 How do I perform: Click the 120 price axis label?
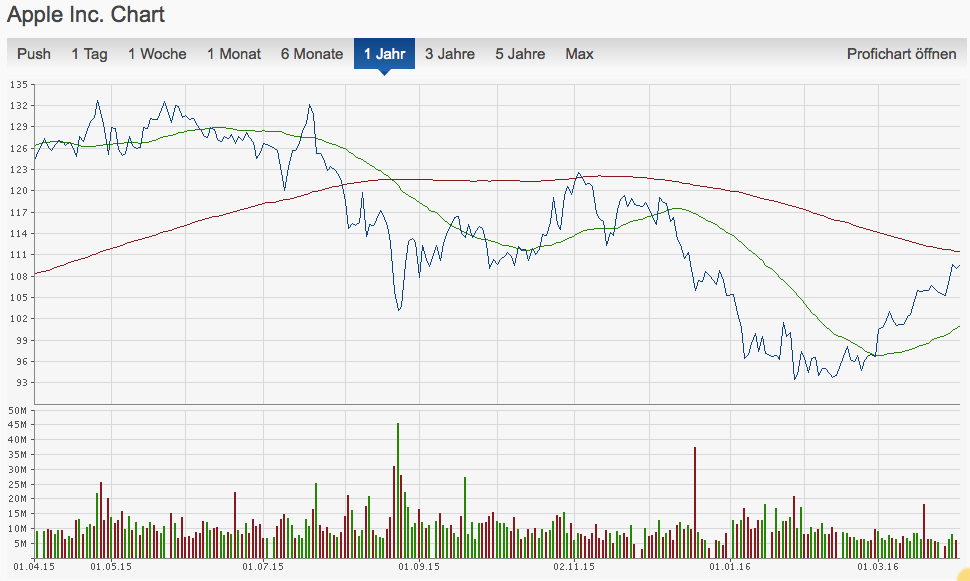point(19,191)
